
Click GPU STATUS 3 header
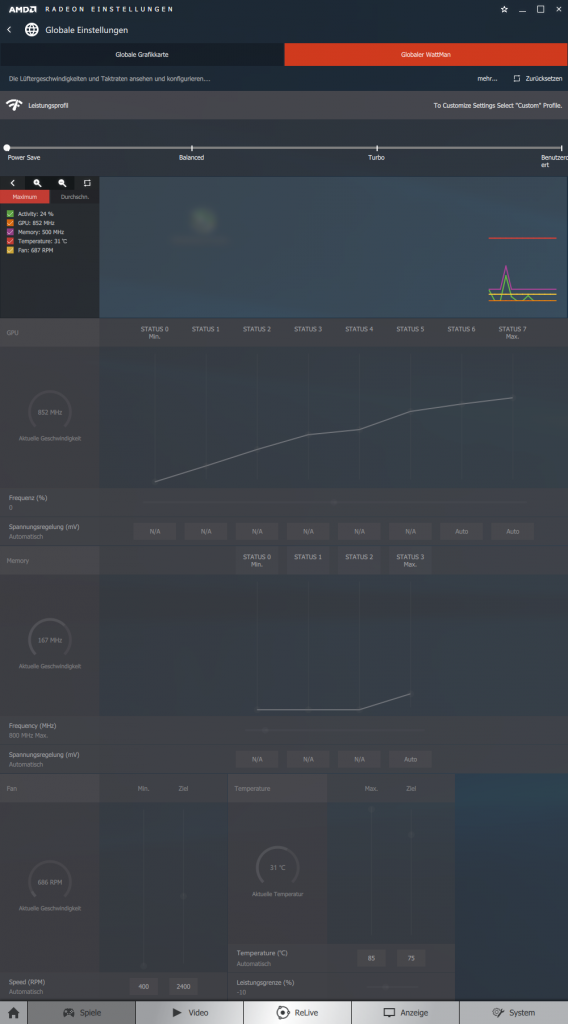(308, 329)
